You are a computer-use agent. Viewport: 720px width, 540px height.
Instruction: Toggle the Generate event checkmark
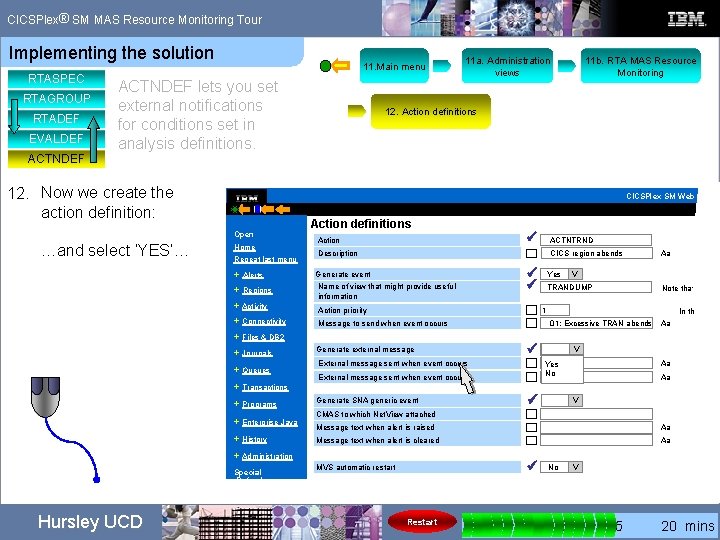[531, 272]
